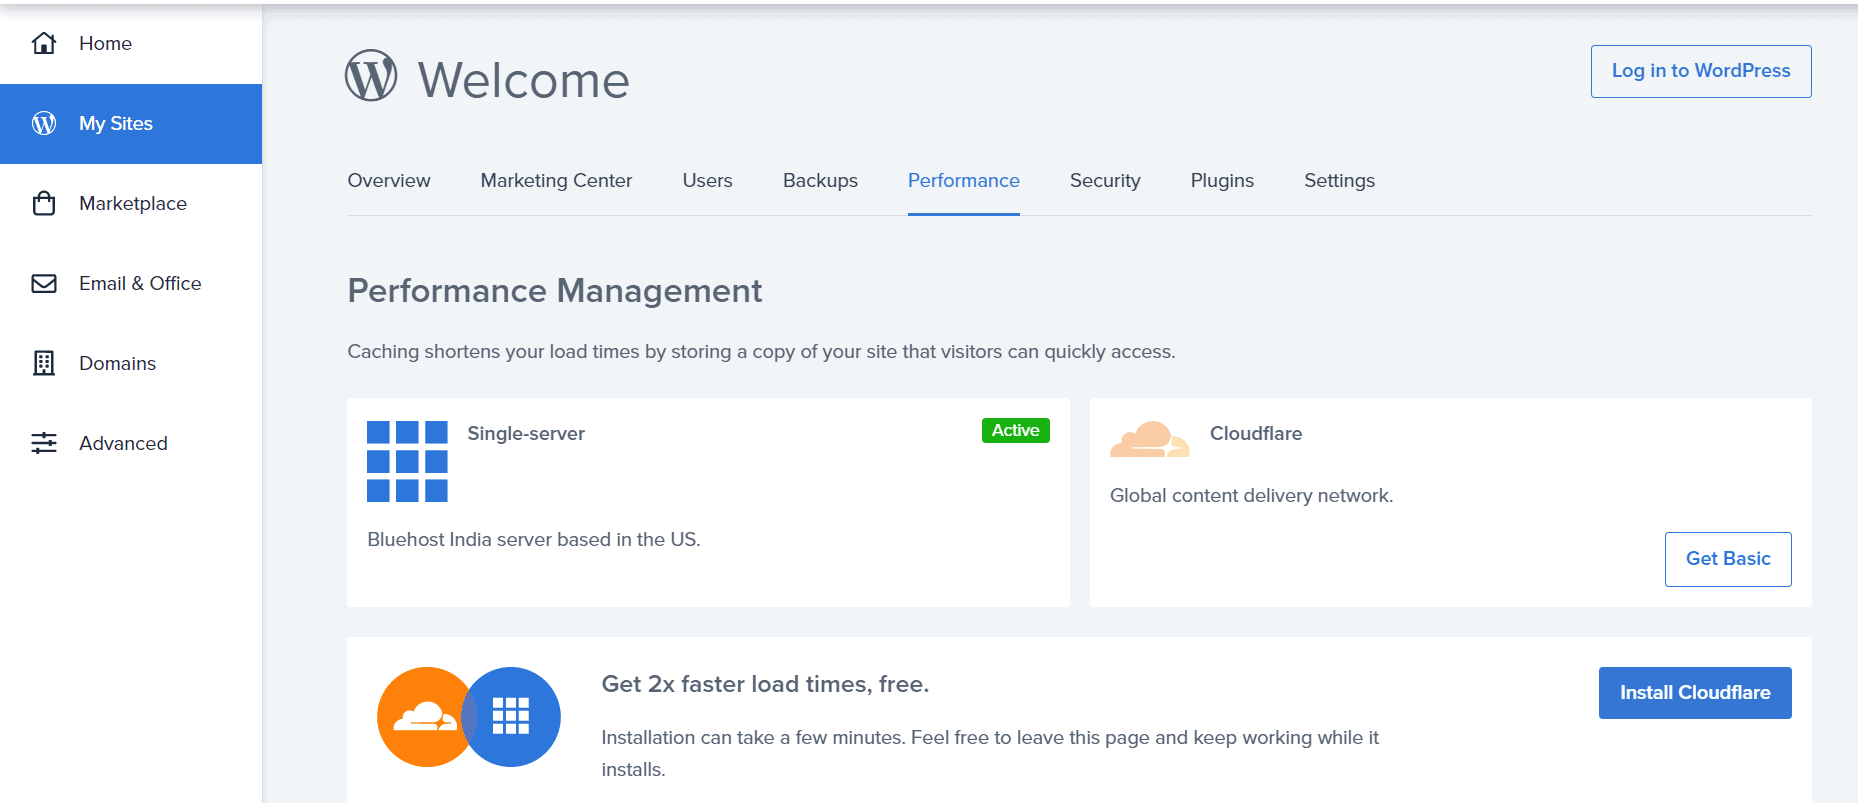Click the Home house icon in sidebar
The height and width of the screenshot is (803, 1858).
pos(44,43)
